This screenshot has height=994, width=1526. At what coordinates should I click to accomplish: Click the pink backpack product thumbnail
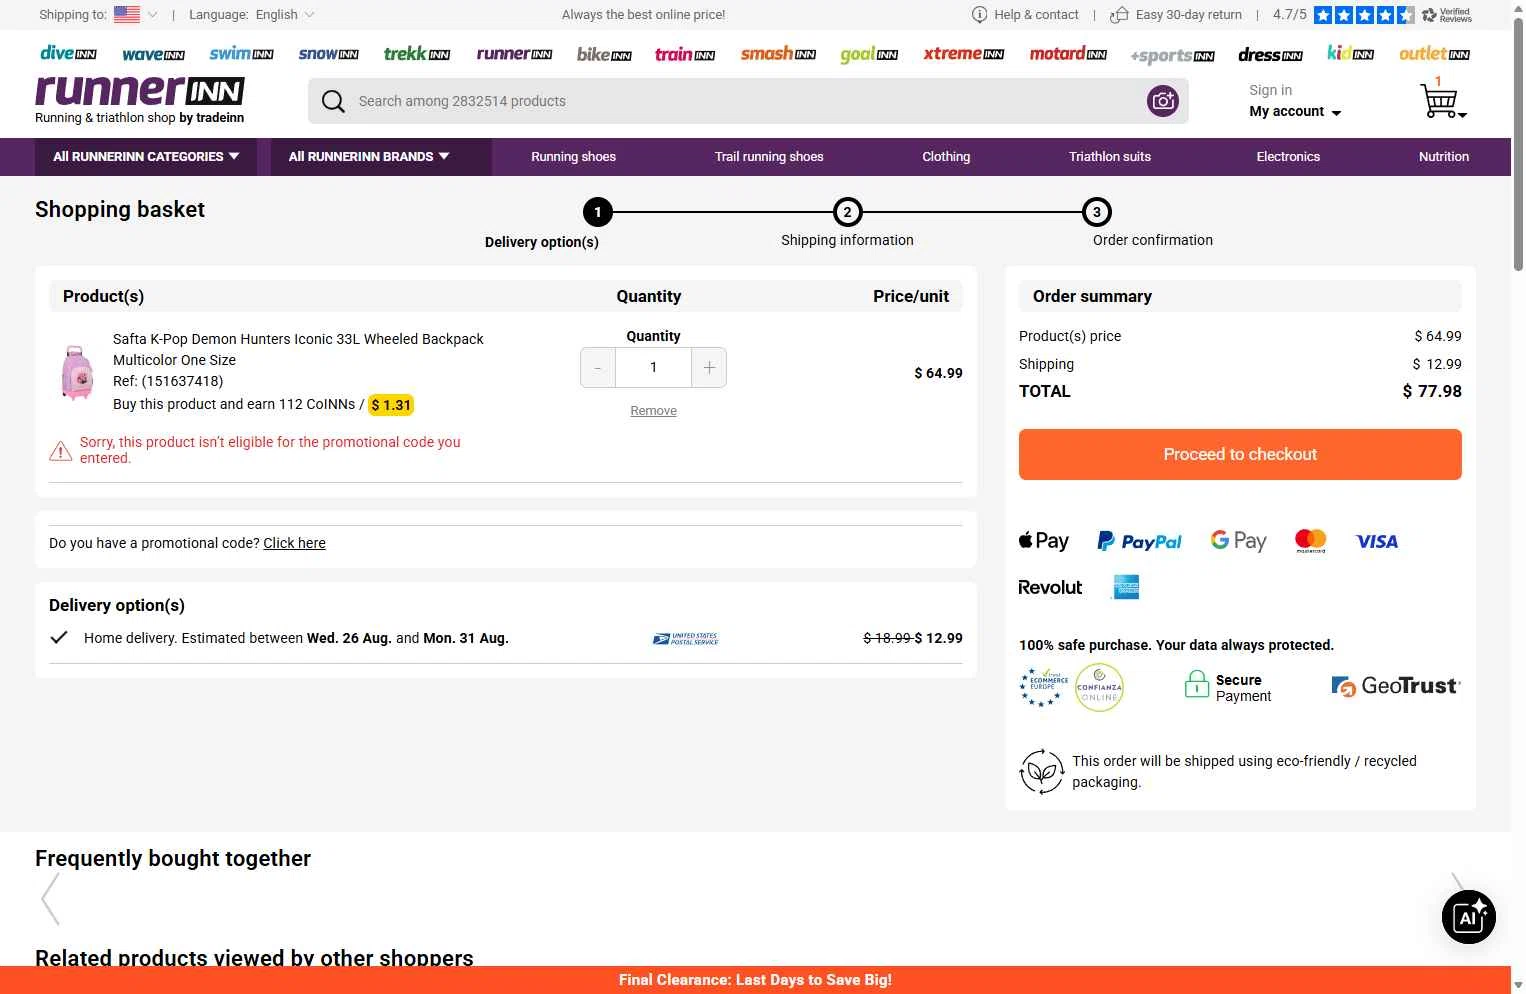[x=76, y=372]
